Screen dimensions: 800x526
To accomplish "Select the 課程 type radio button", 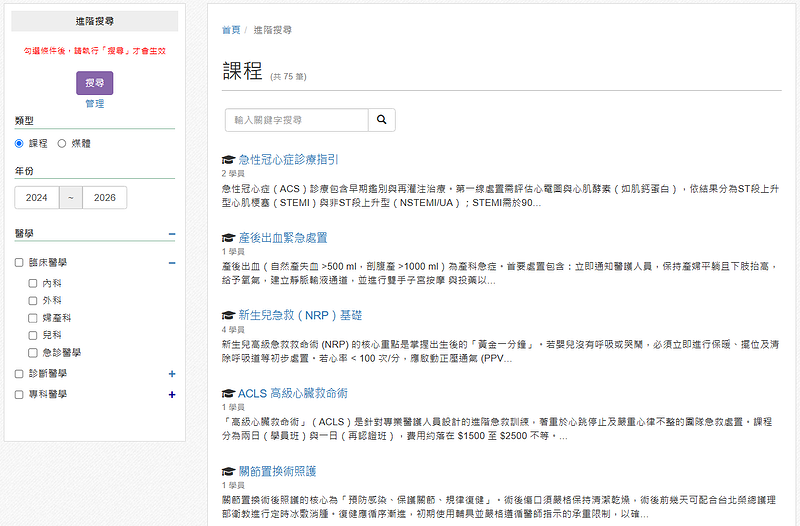I will (x=19, y=143).
